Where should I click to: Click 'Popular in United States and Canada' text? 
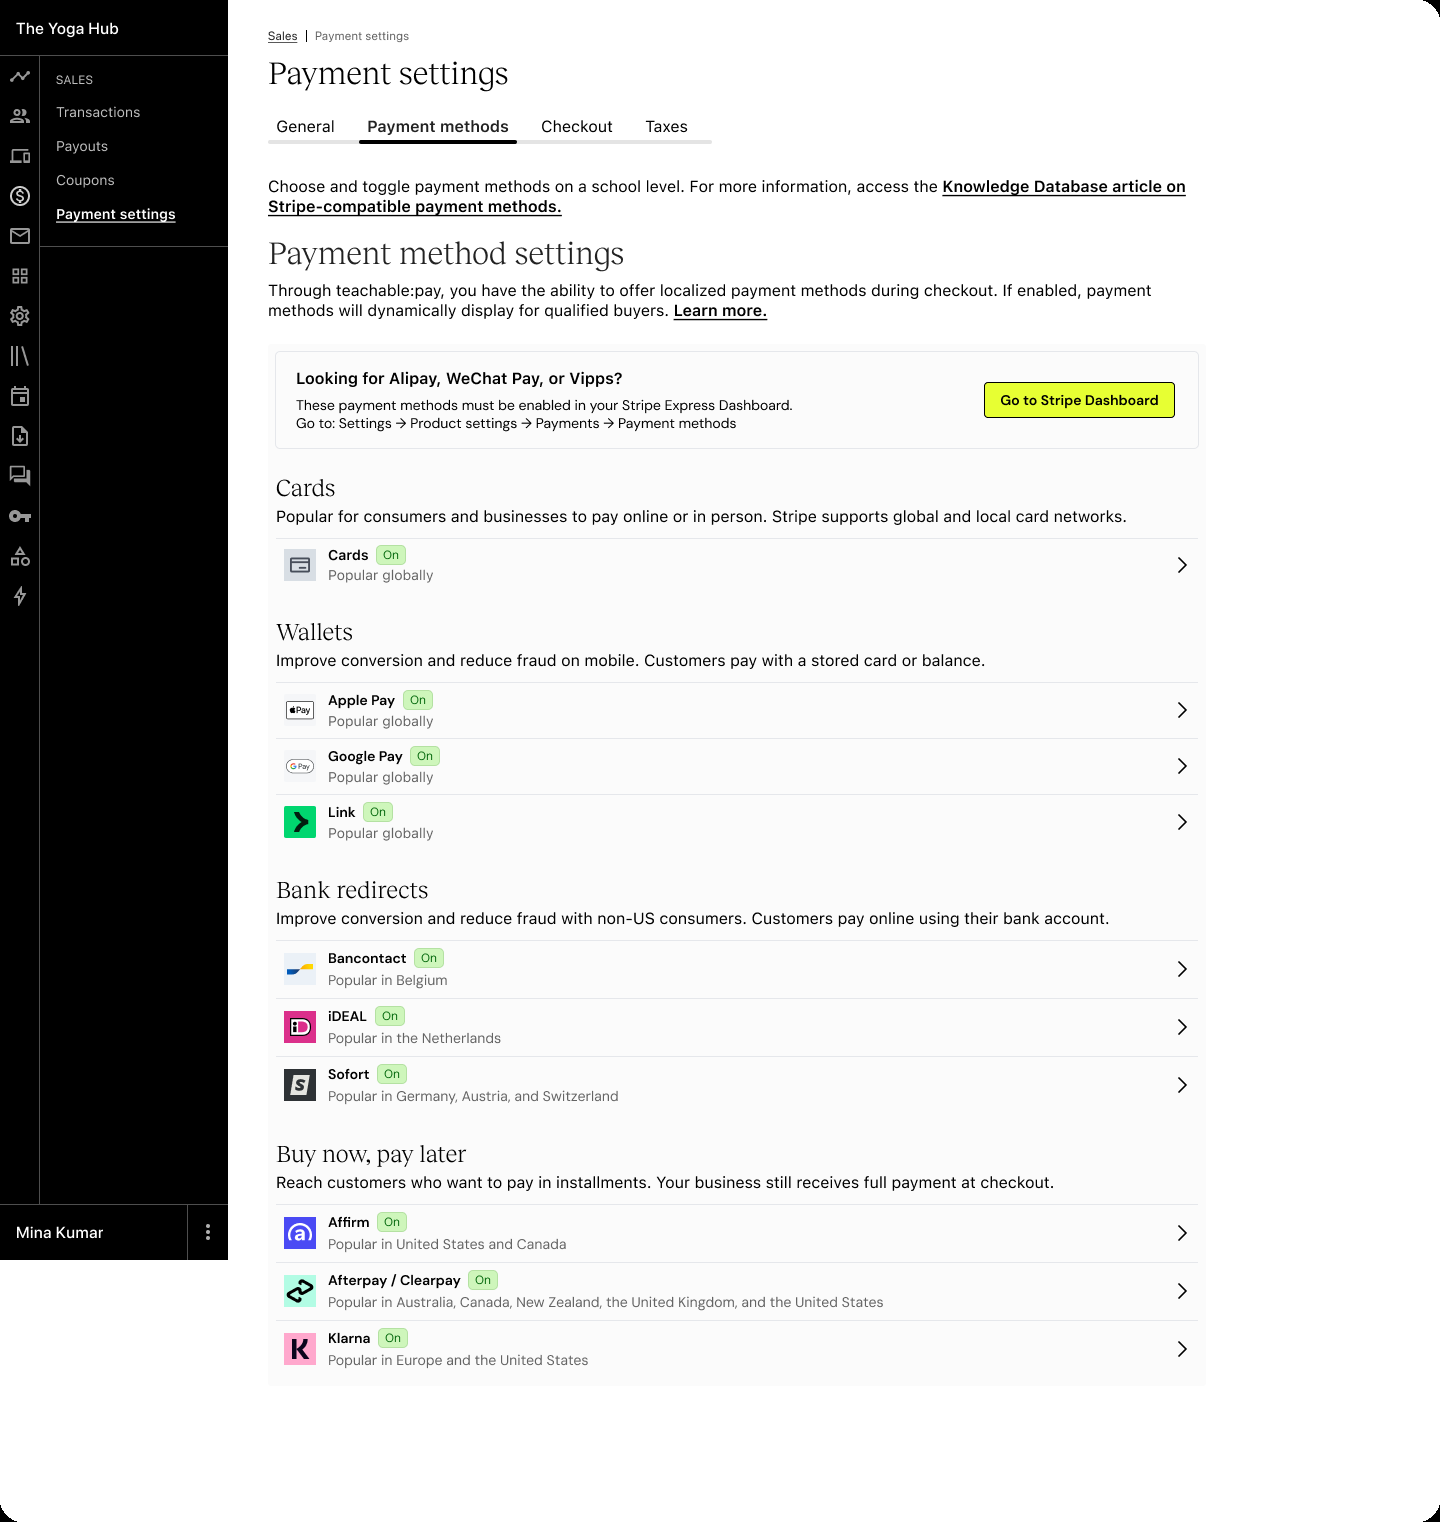(447, 1244)
